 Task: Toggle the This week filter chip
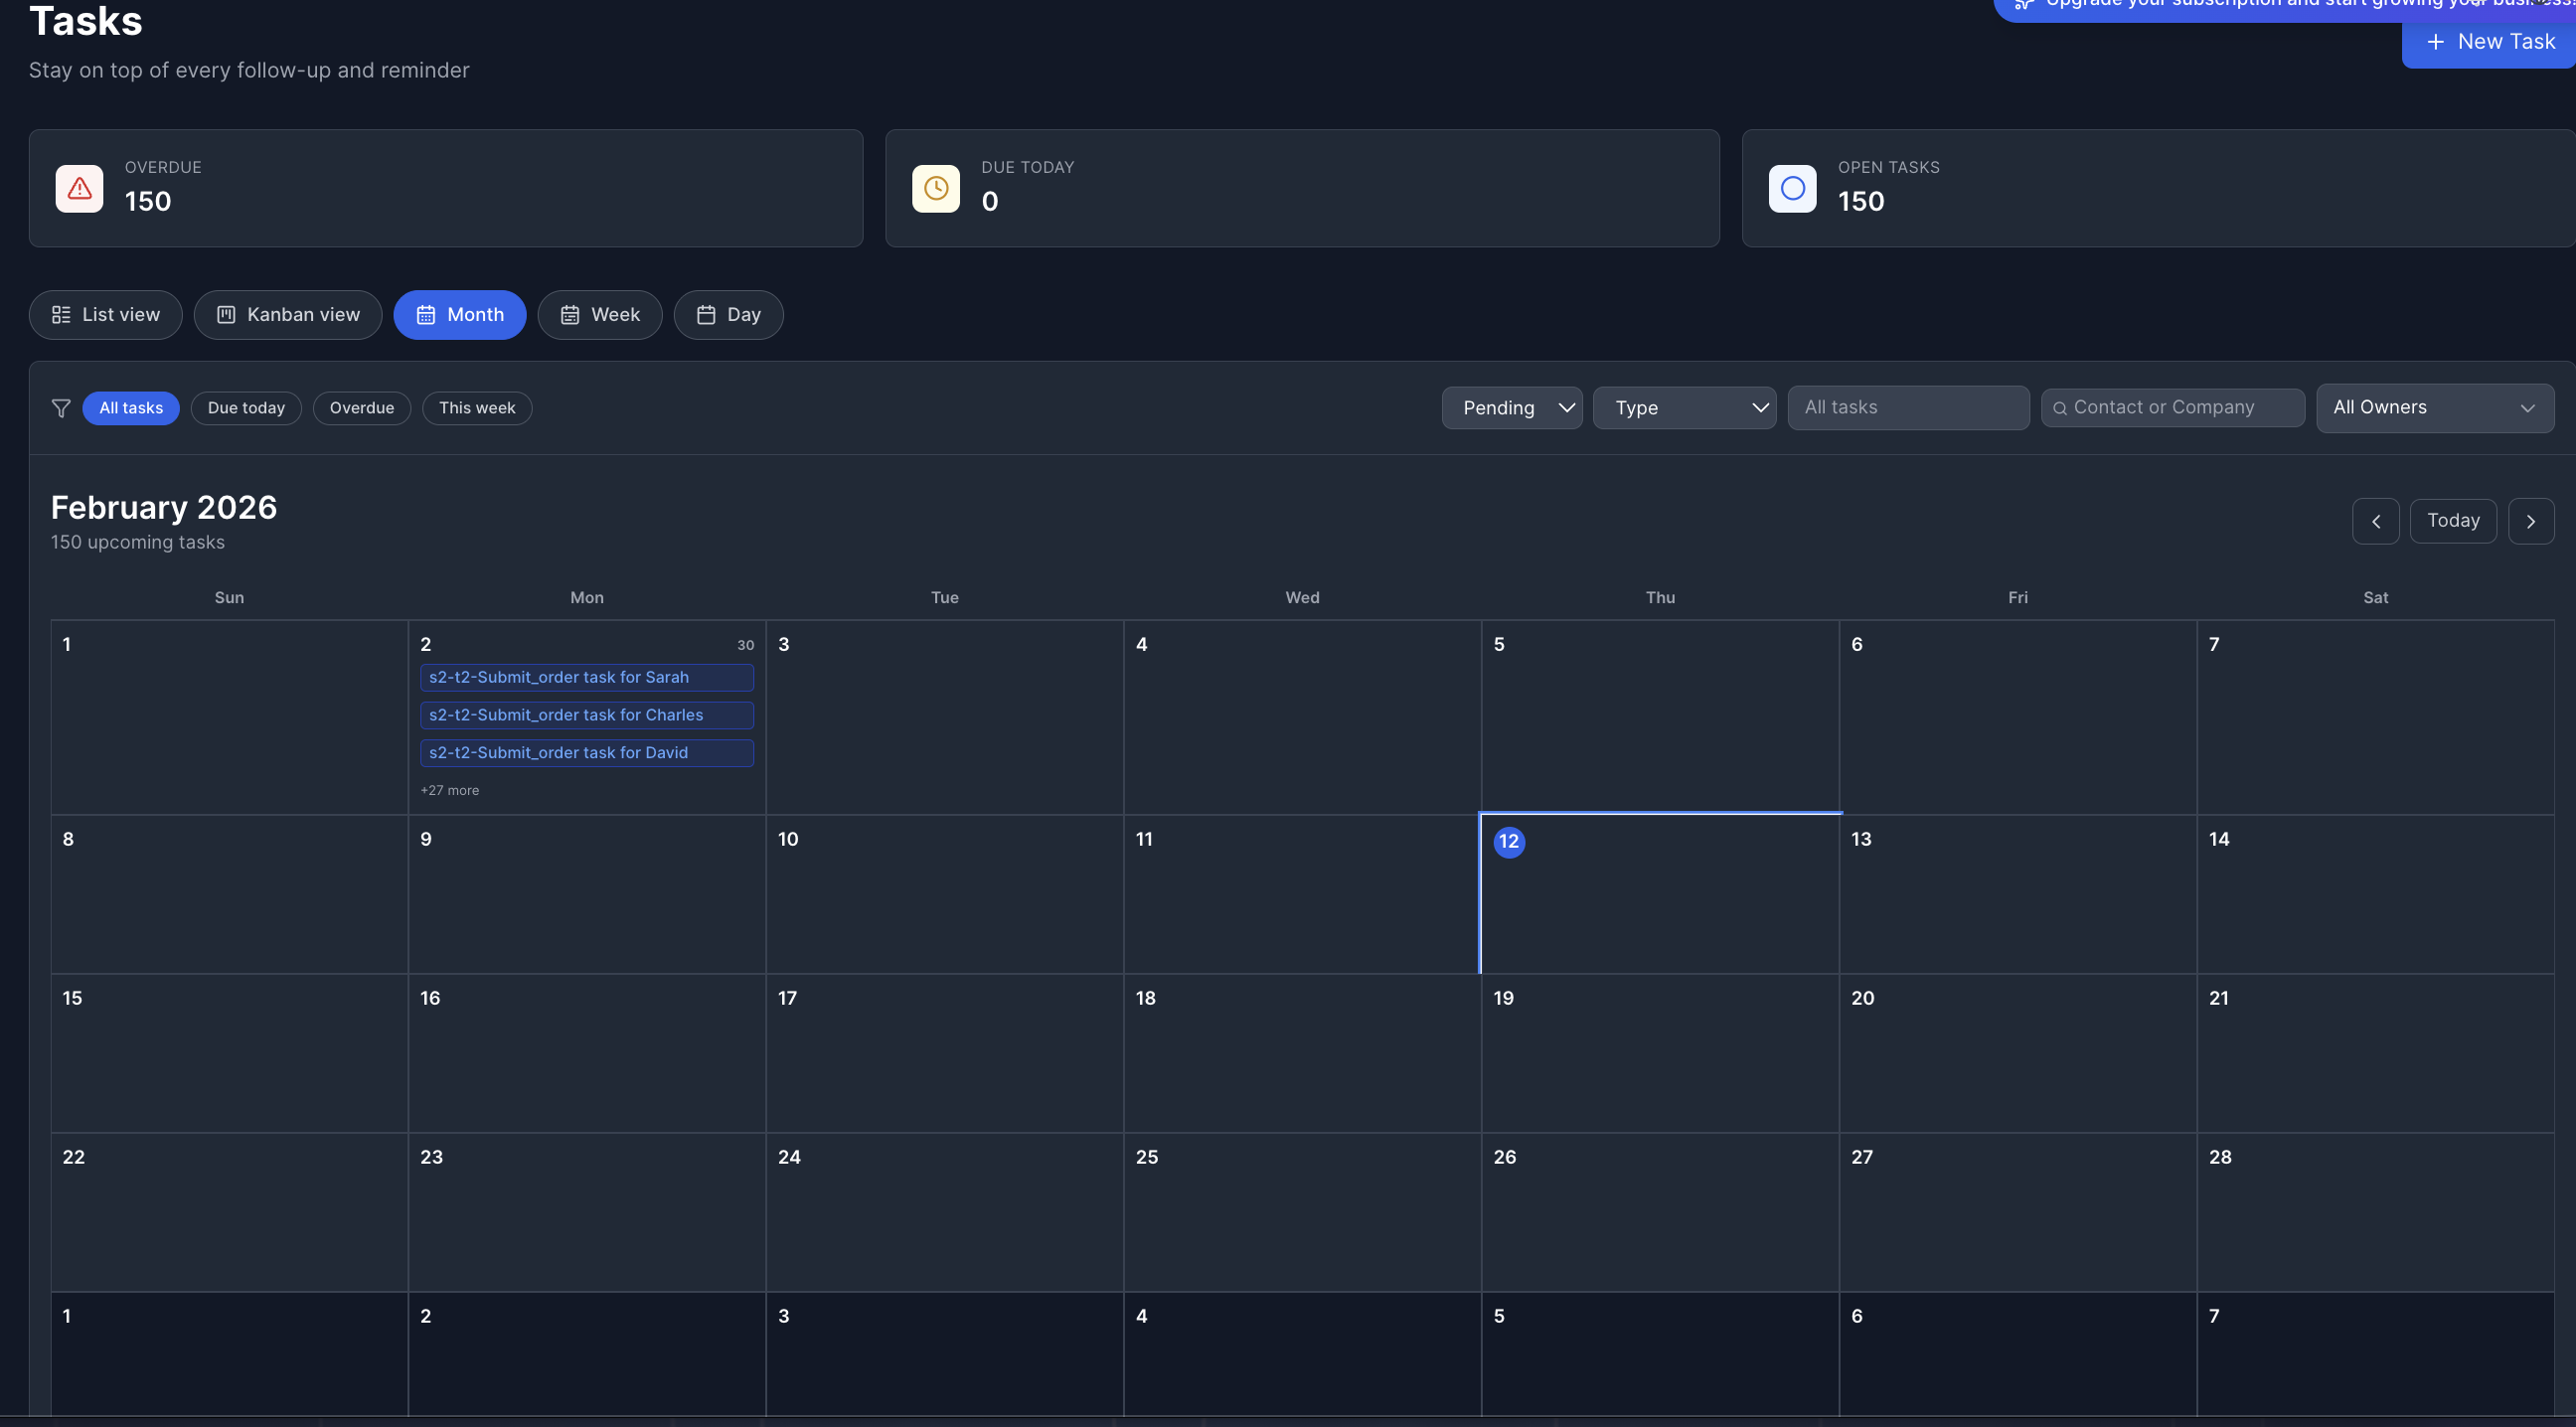point(477,408)
